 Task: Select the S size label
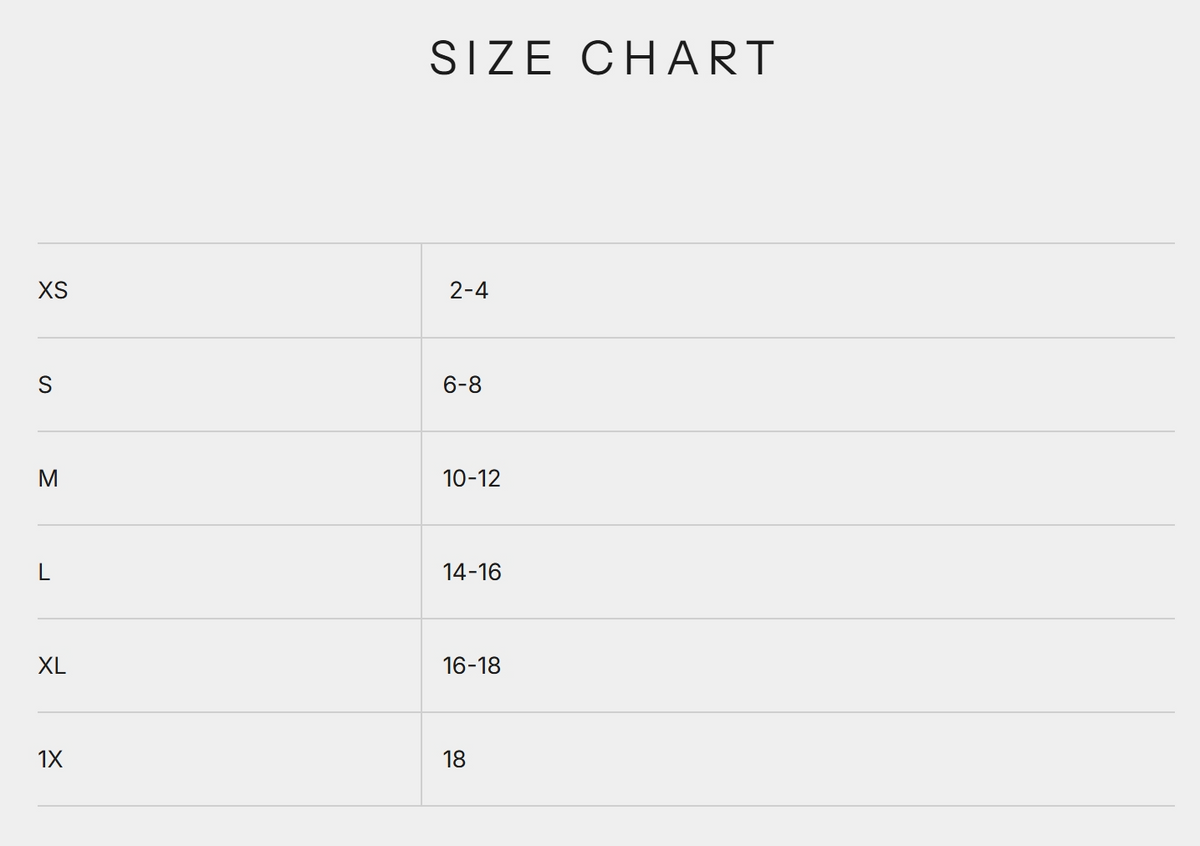coord(44,385)
